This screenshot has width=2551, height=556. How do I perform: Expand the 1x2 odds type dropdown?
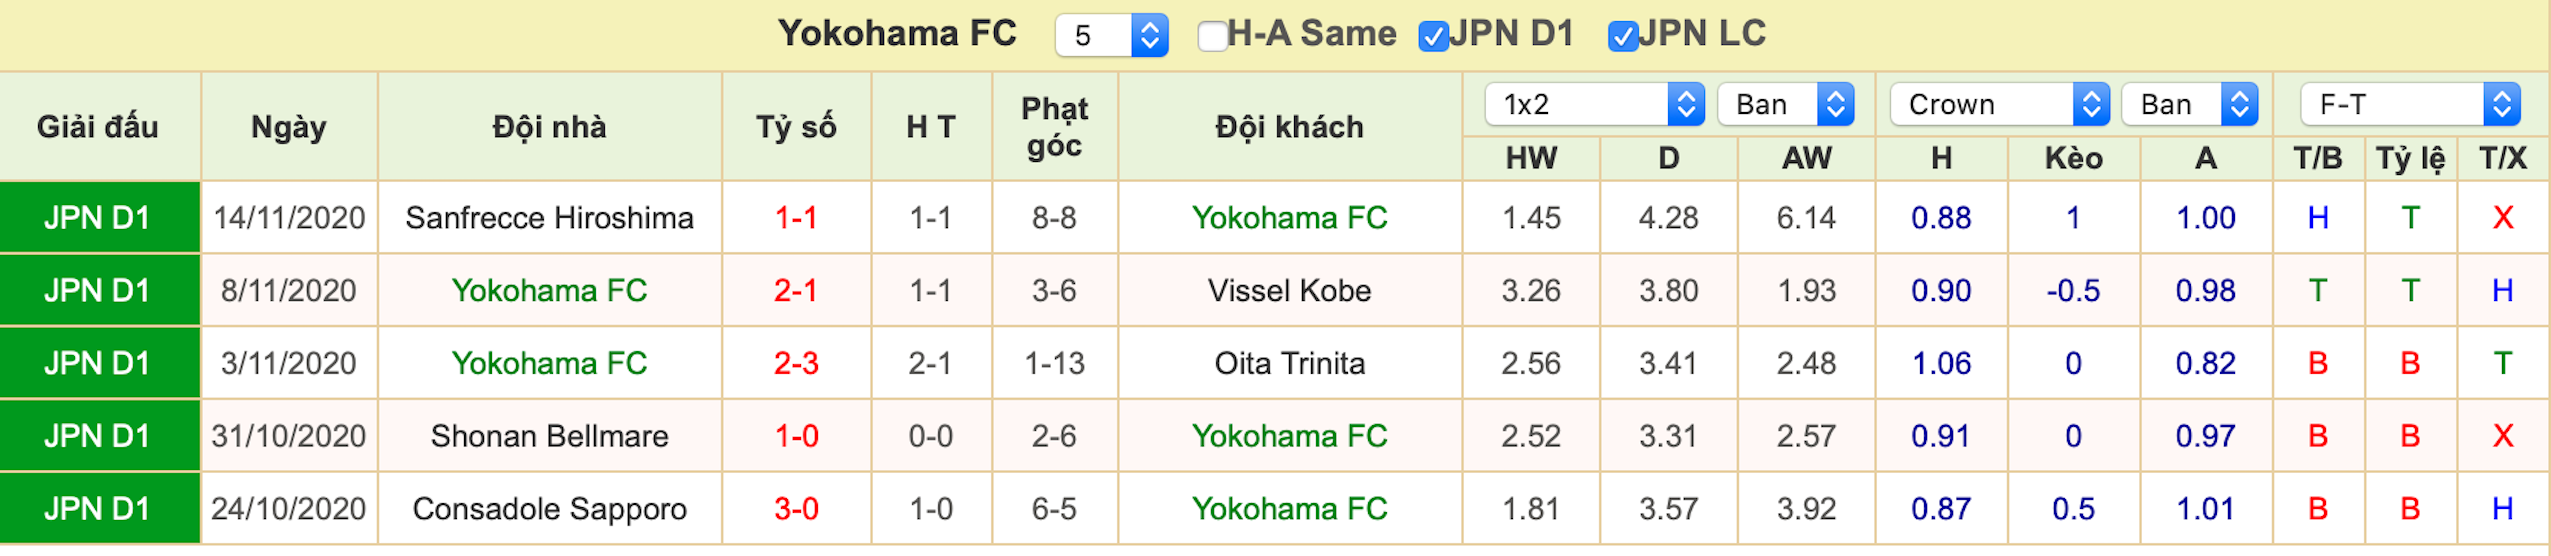(1594, 104)
